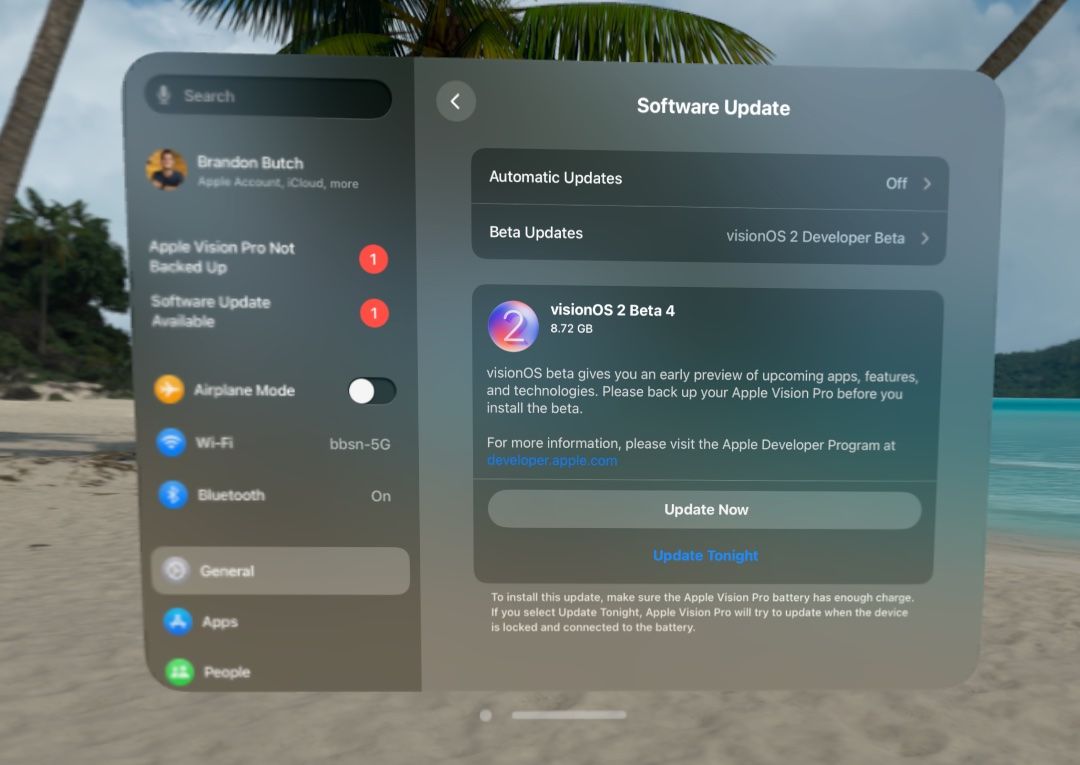The image size is (1080, 765).
Task: Click the Off value for Automatic Updates
Action: pos(896,183)
